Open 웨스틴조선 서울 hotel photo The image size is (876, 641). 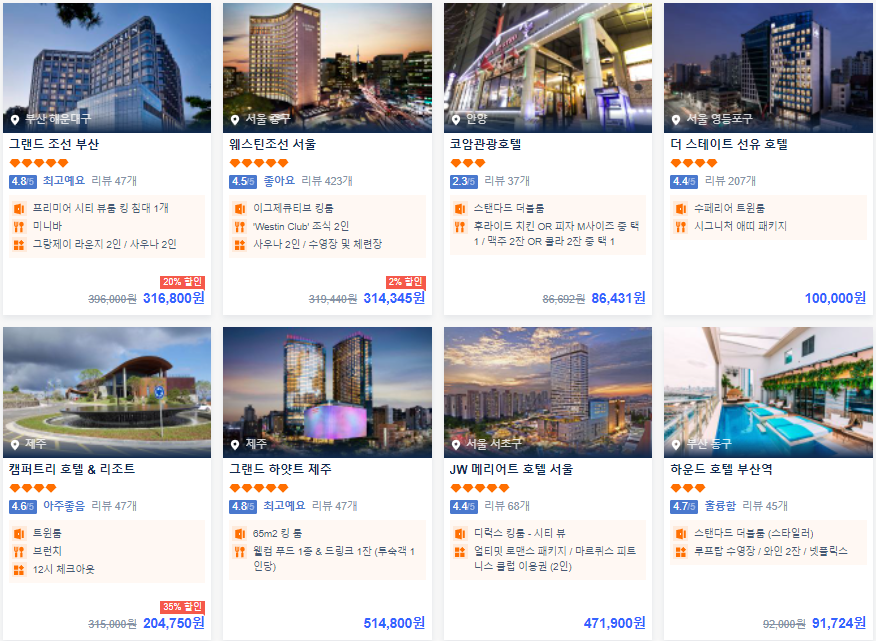(x=327, y=68)
